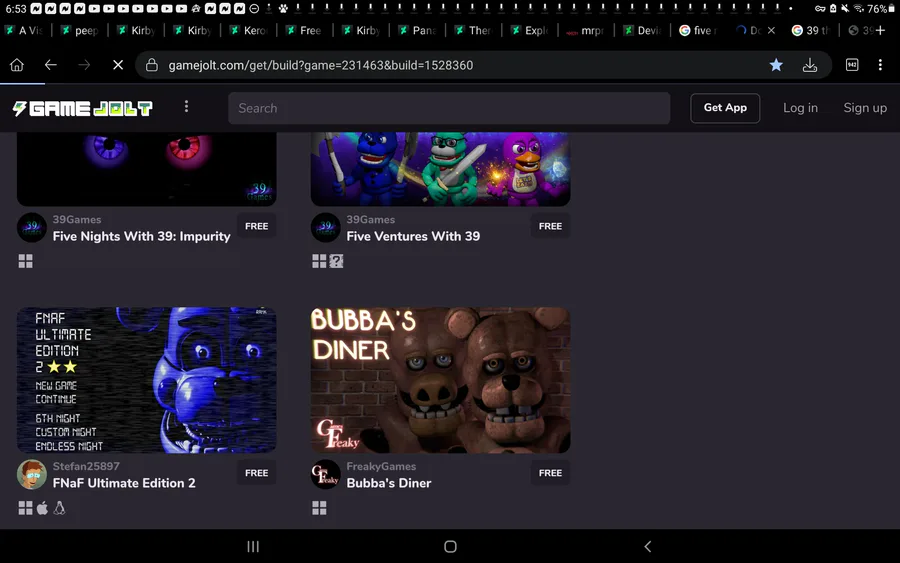Click the FreakyGames author name

[381, 467]
